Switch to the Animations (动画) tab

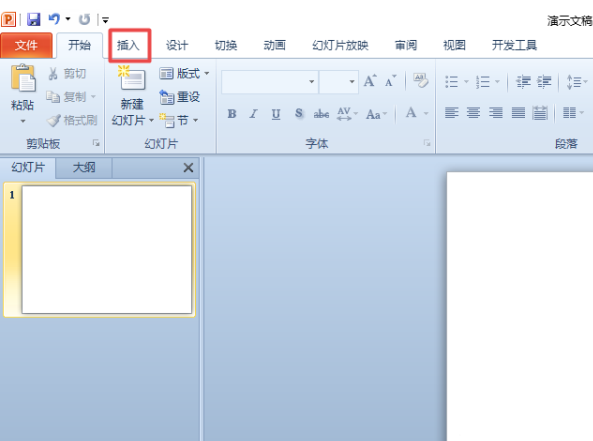(x=275, y=45)
